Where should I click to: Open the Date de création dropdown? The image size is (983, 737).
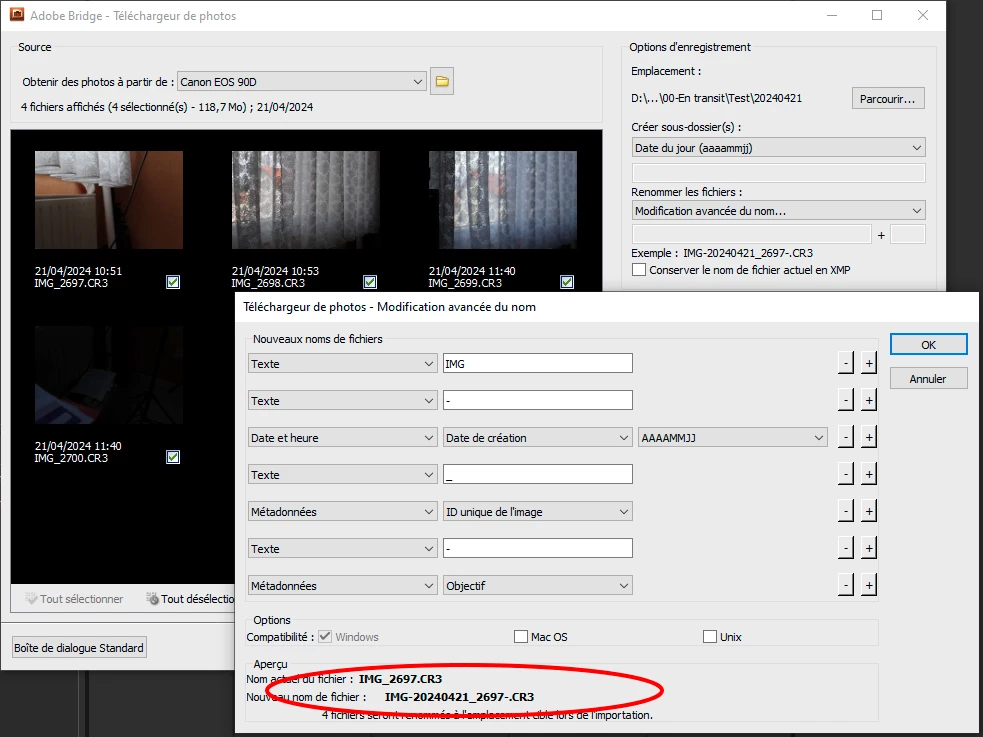(x=537, y=437)
